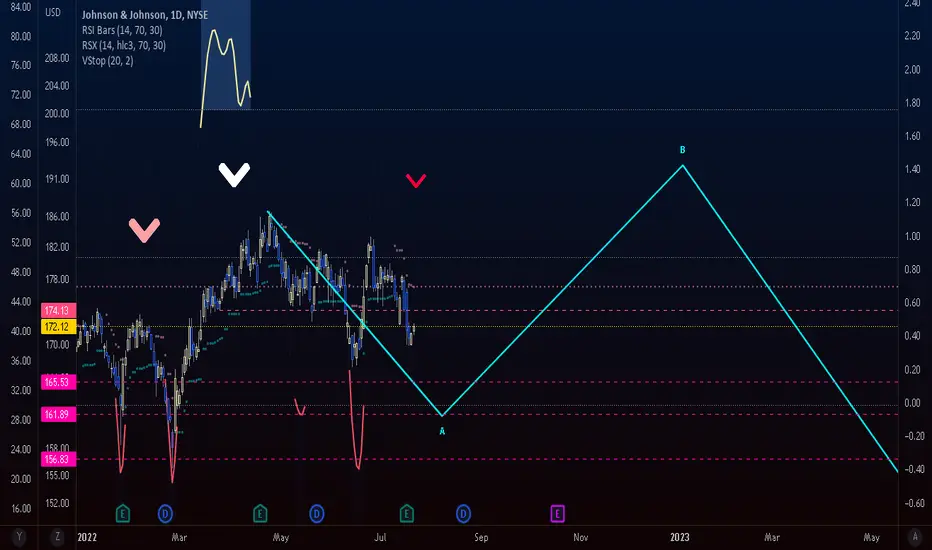Image resolution: width=932 pixels, height=550 pixels.
Task: Click the USD currency label
Action: click(x=53, y=12)
